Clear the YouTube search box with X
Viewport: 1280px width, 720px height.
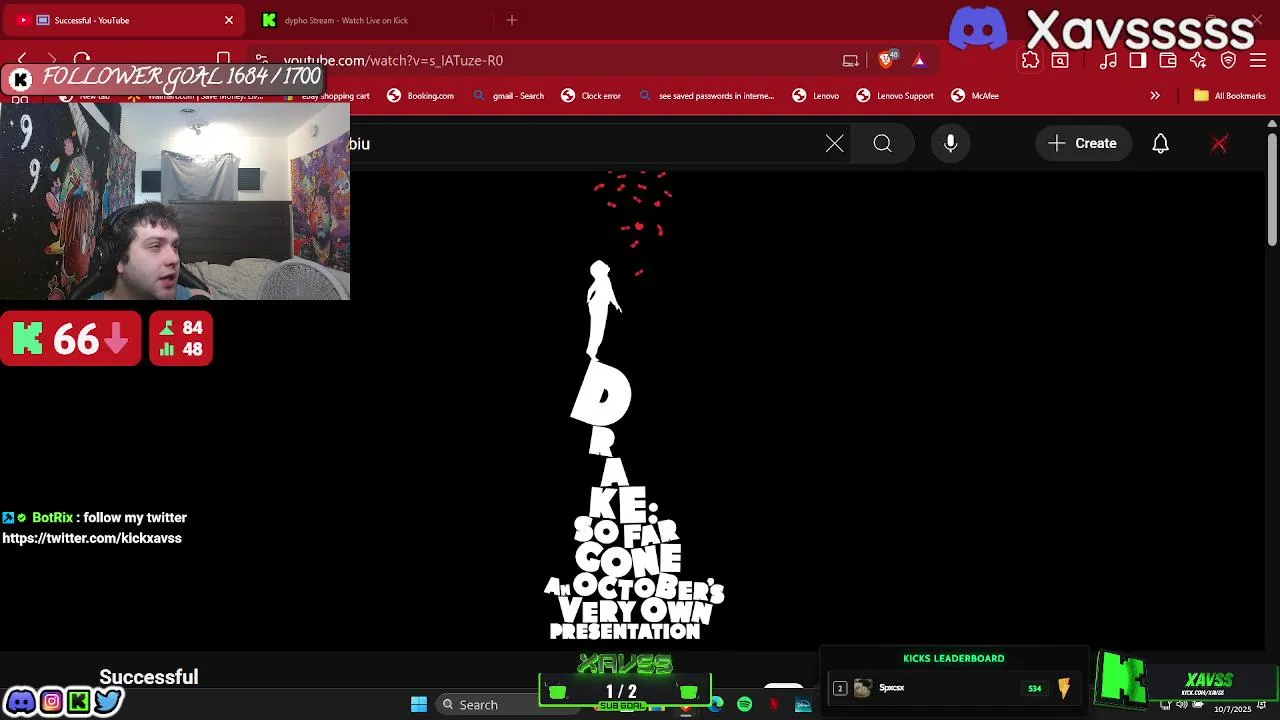point(835,144)
